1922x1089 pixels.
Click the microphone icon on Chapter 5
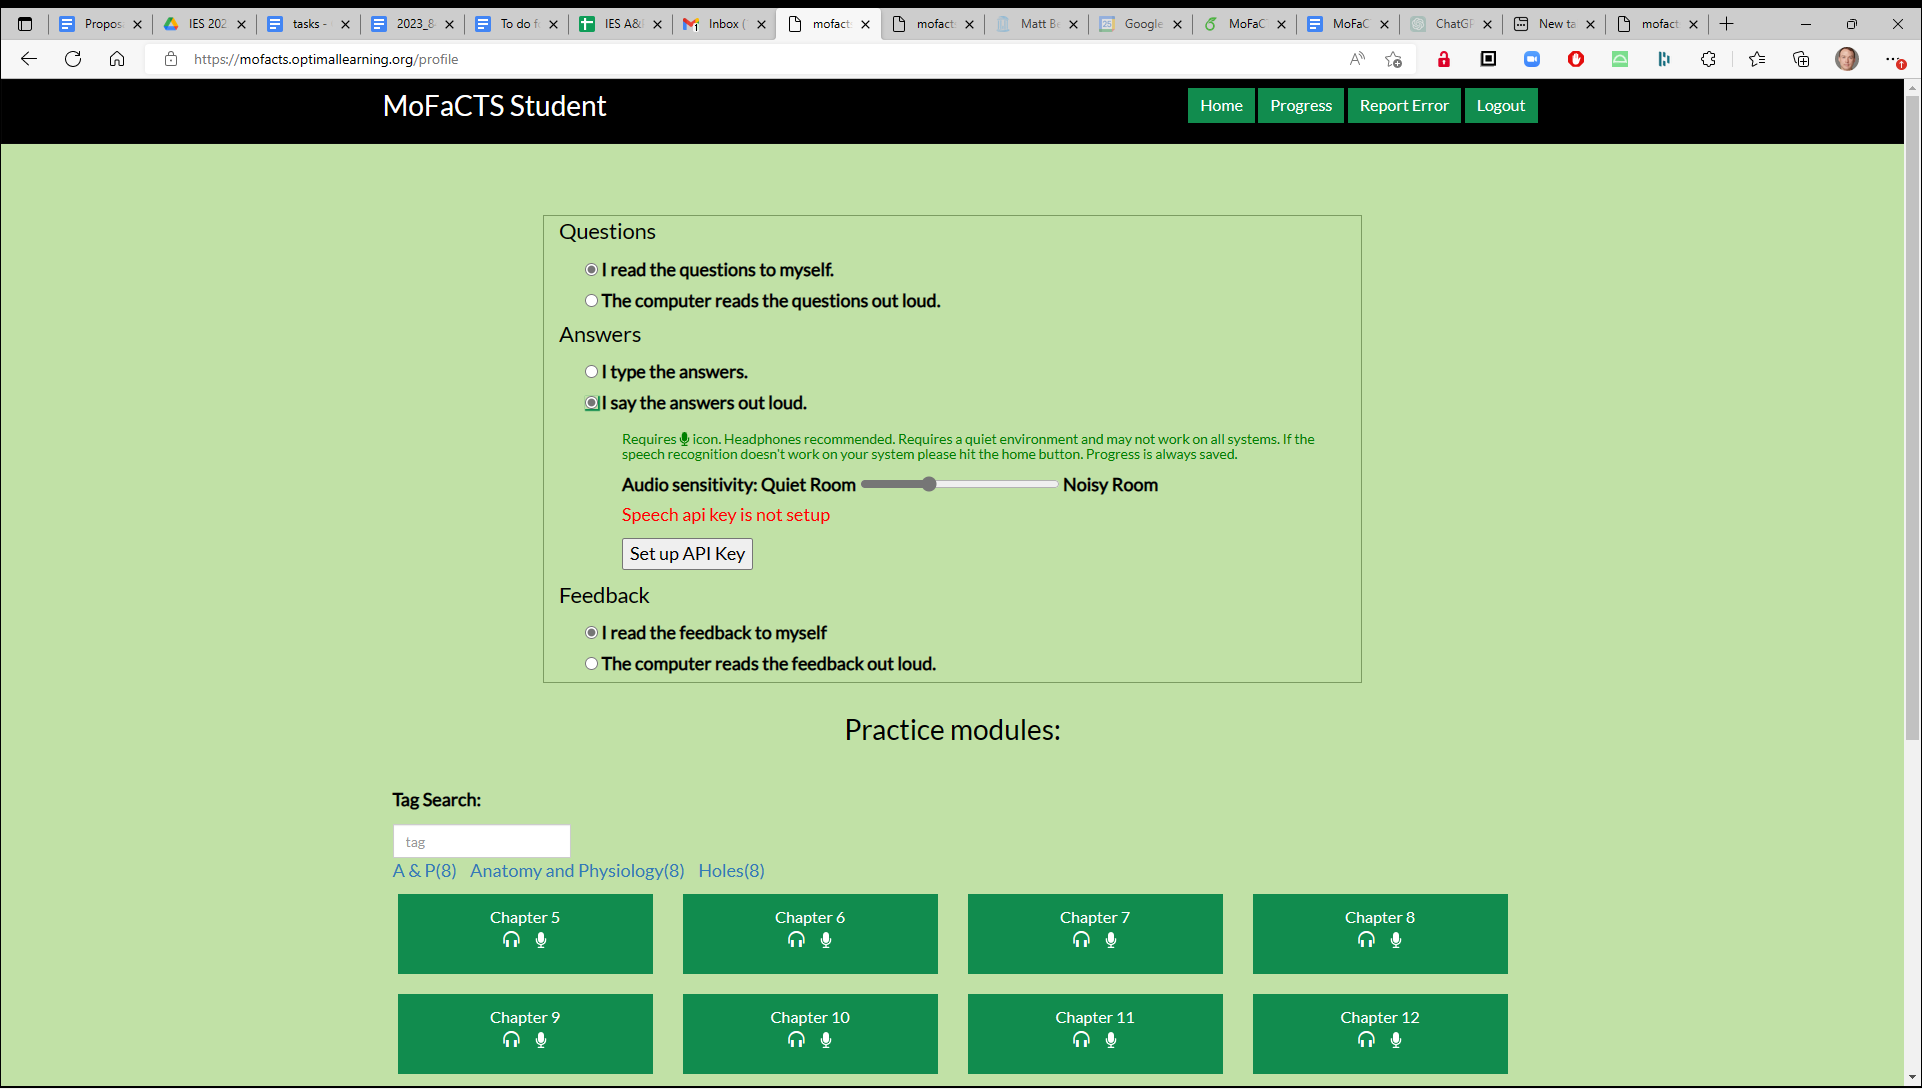(541, 939)
